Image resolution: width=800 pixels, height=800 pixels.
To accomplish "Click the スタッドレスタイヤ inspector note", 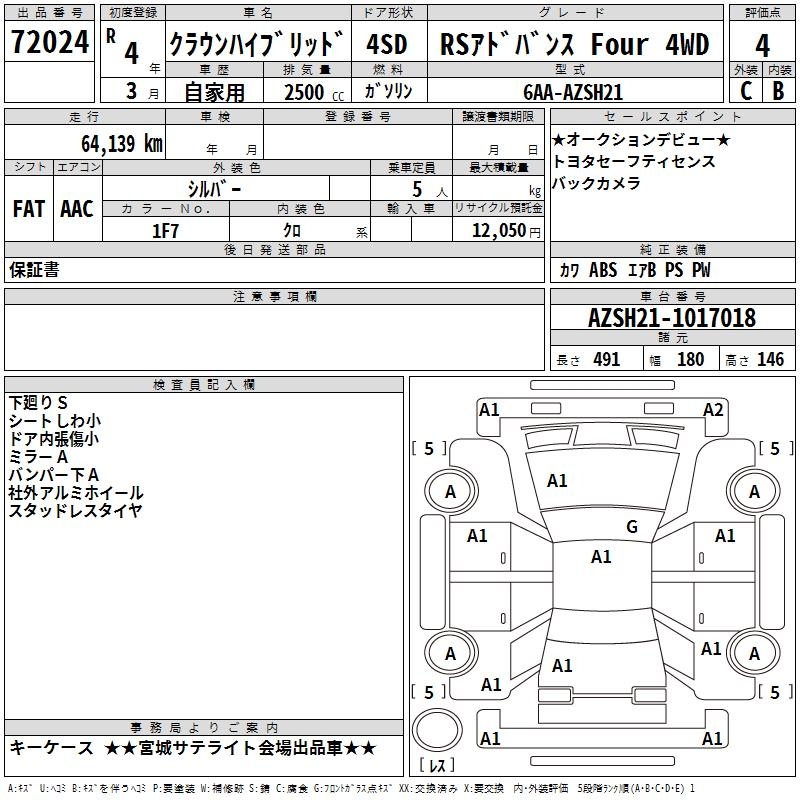I will tap(75, 510).
